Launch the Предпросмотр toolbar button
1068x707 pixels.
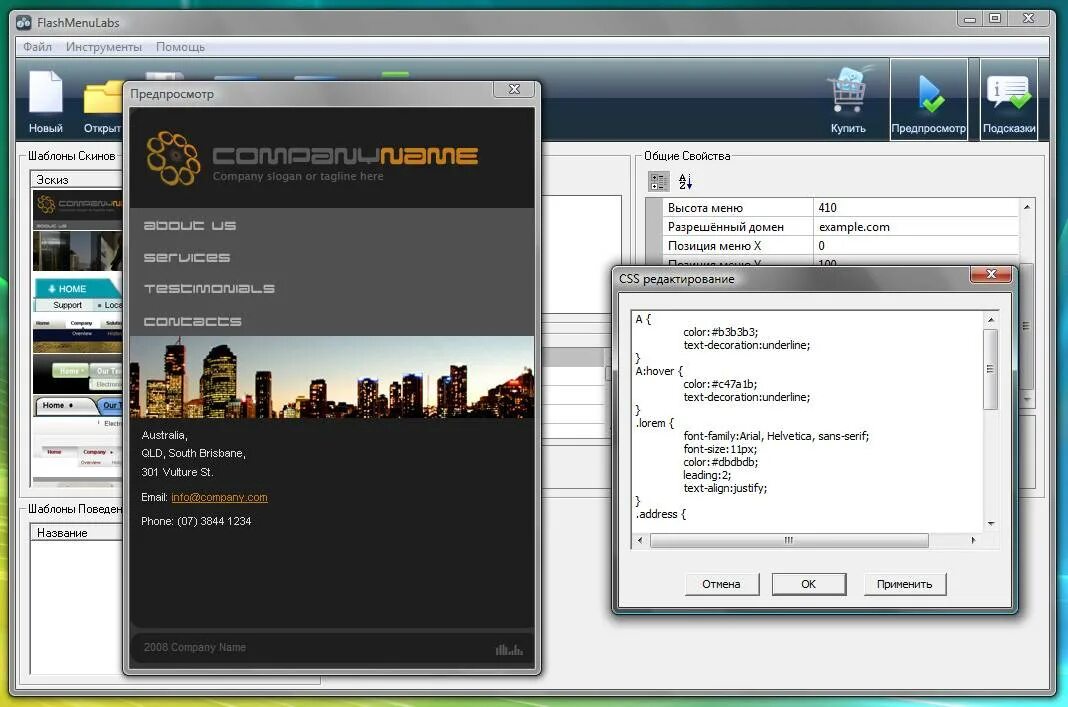[x=929, y=99]
